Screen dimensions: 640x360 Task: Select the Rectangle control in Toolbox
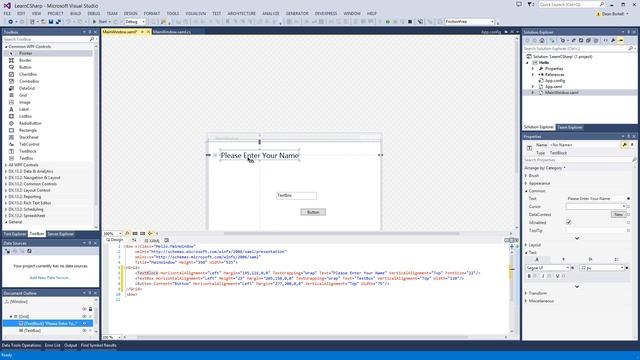pyautogui.click(x=28, y=130)
